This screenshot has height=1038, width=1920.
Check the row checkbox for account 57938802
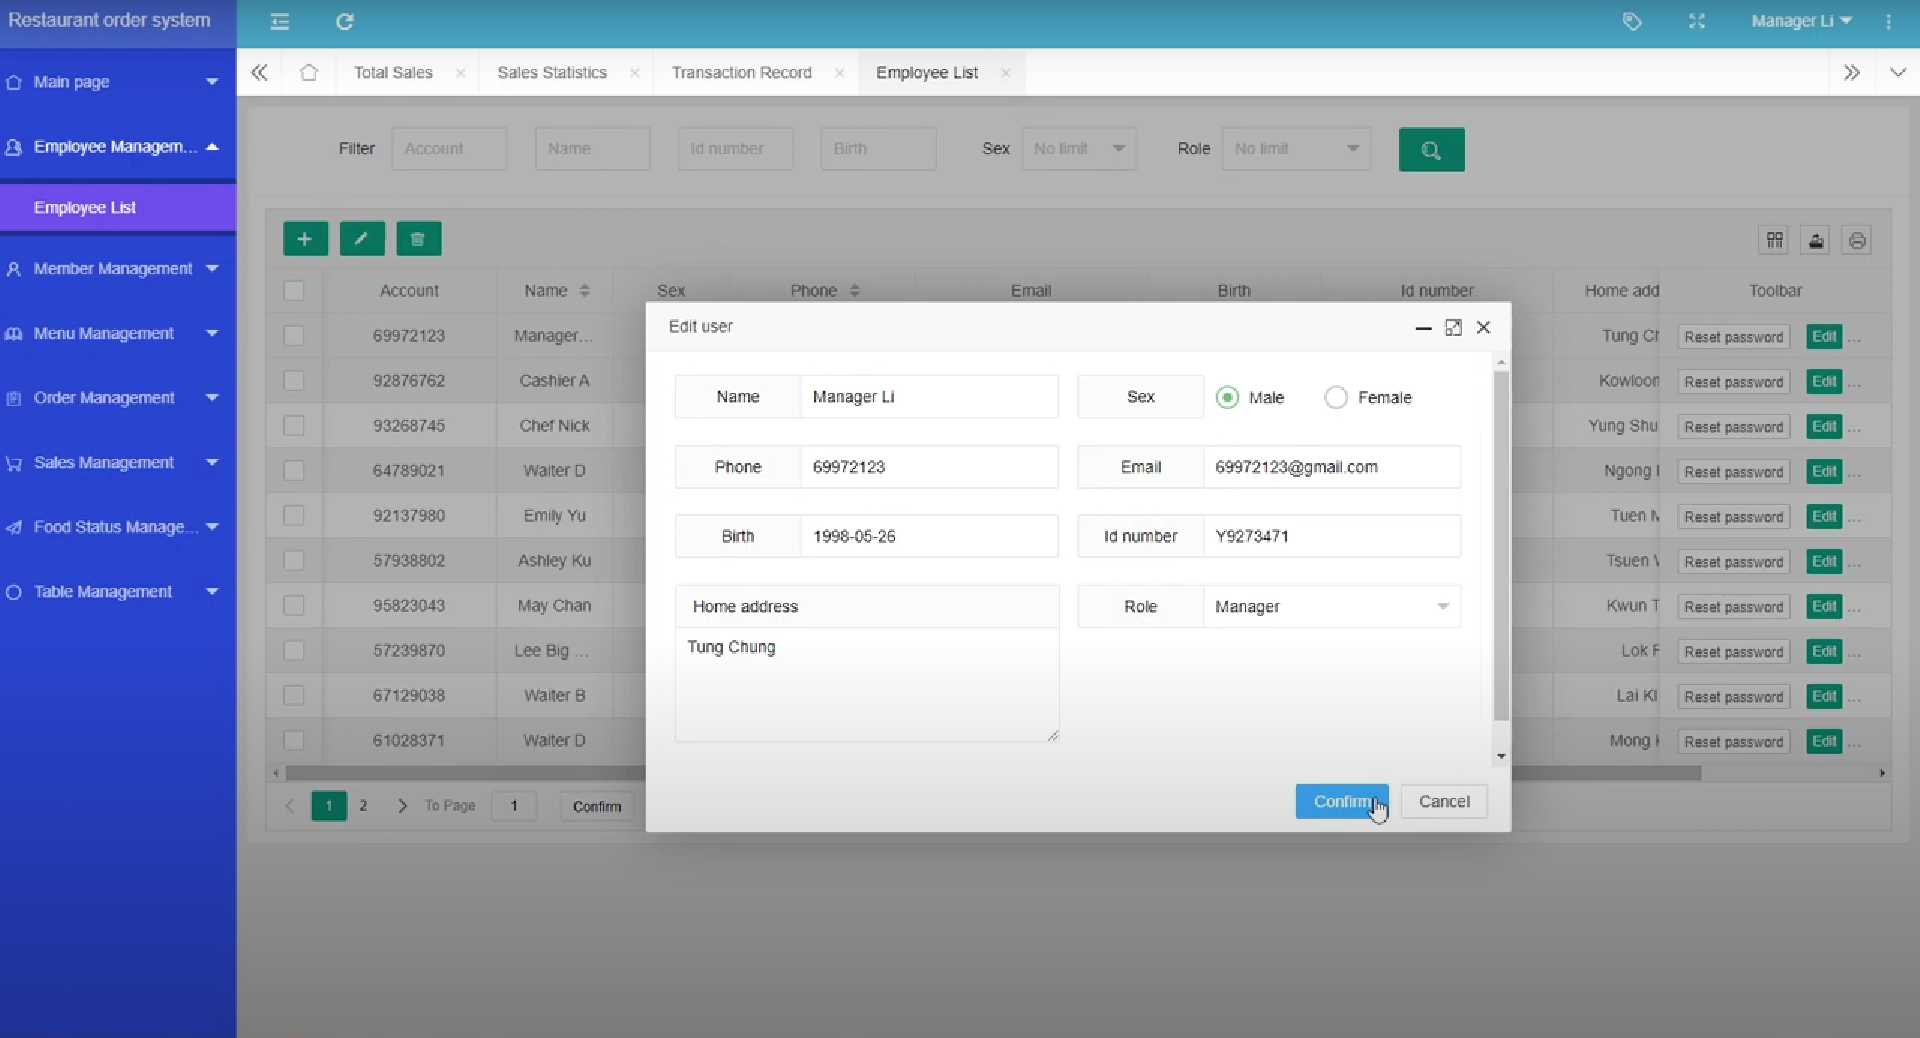point(294,561)
